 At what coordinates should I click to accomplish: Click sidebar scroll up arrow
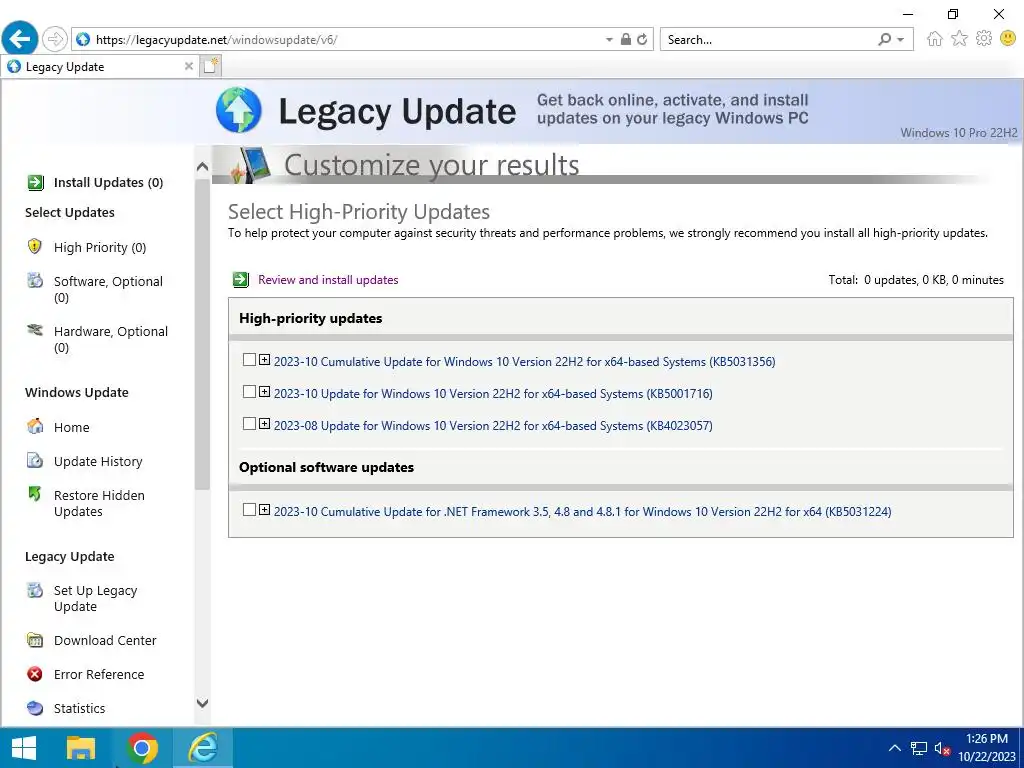click(x=202, y=167)
